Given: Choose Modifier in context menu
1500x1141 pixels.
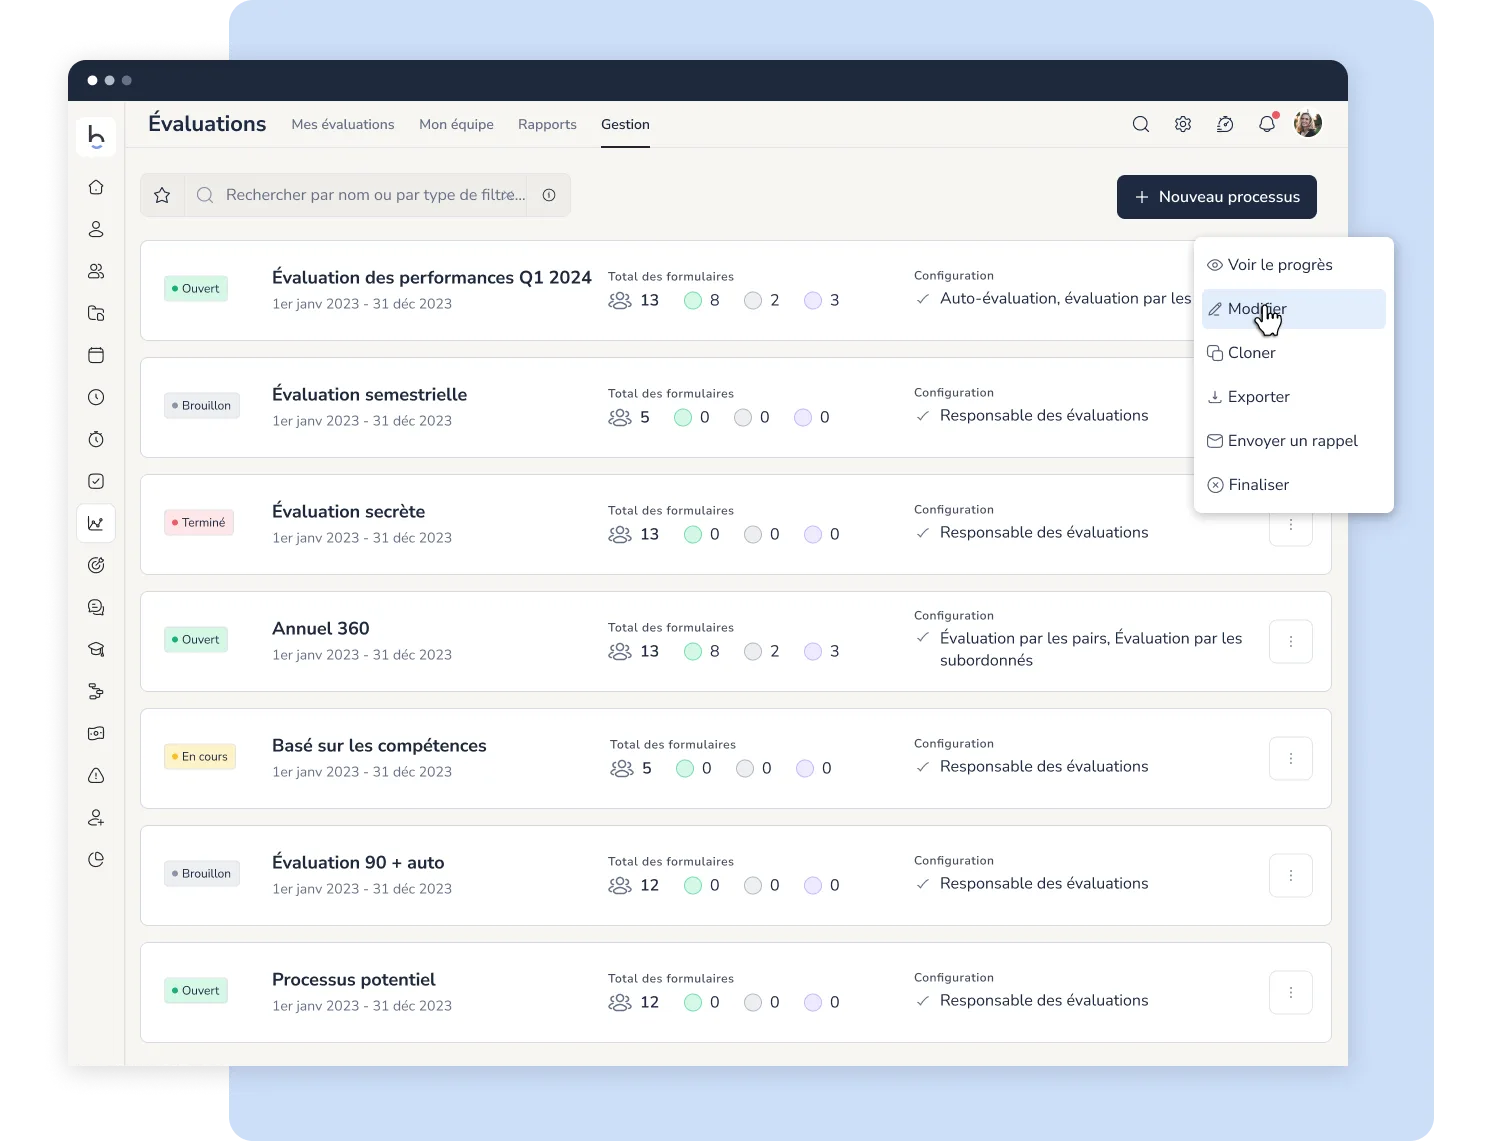Looking at the screenshot, I should (x=1294, y=309).
